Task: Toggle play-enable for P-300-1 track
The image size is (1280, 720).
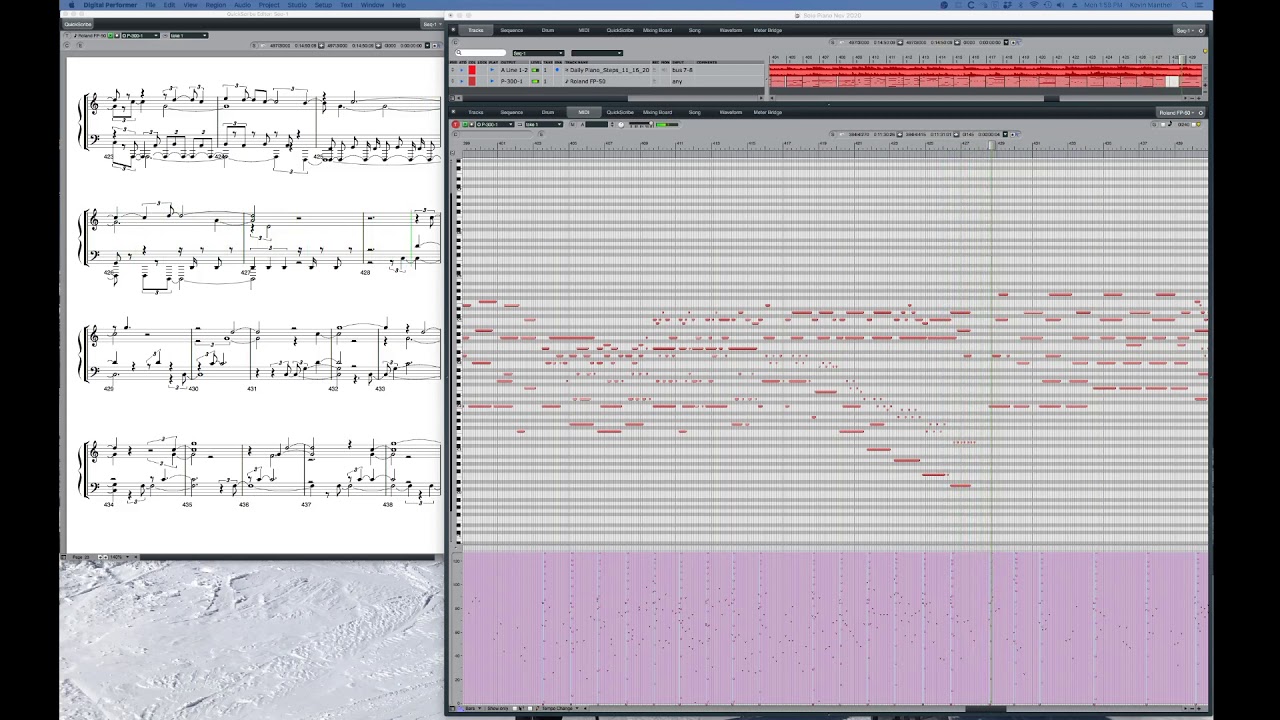Action: point(492,81)
